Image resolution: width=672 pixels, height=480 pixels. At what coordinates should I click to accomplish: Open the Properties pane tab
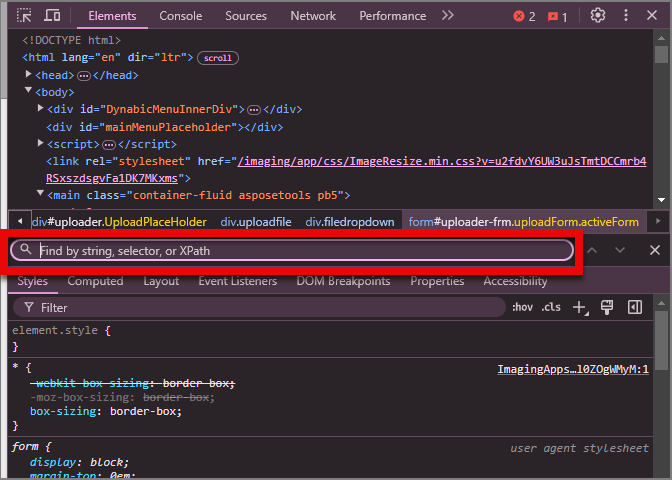(x=437, y=281)
